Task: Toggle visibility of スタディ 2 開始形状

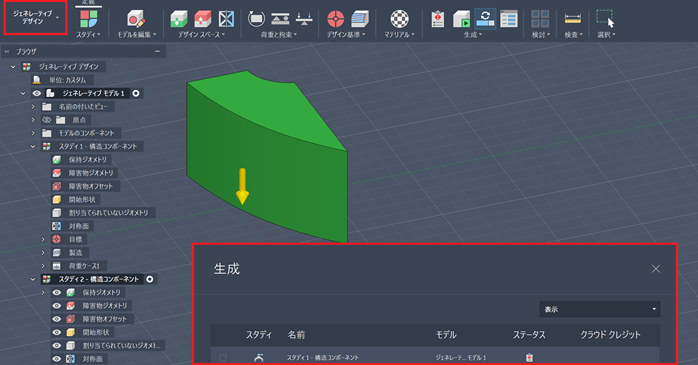Action: [x=57, y=333]
